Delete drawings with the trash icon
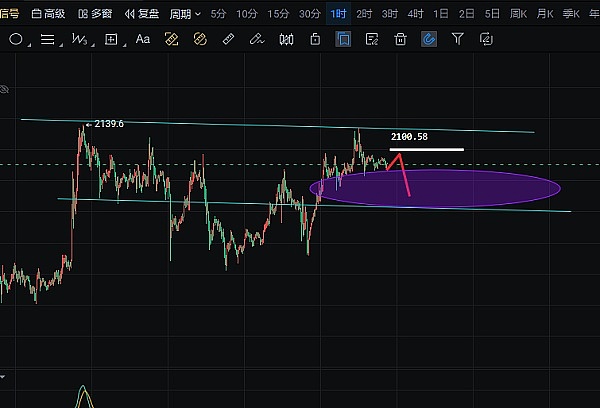 [x=400, y=39]
